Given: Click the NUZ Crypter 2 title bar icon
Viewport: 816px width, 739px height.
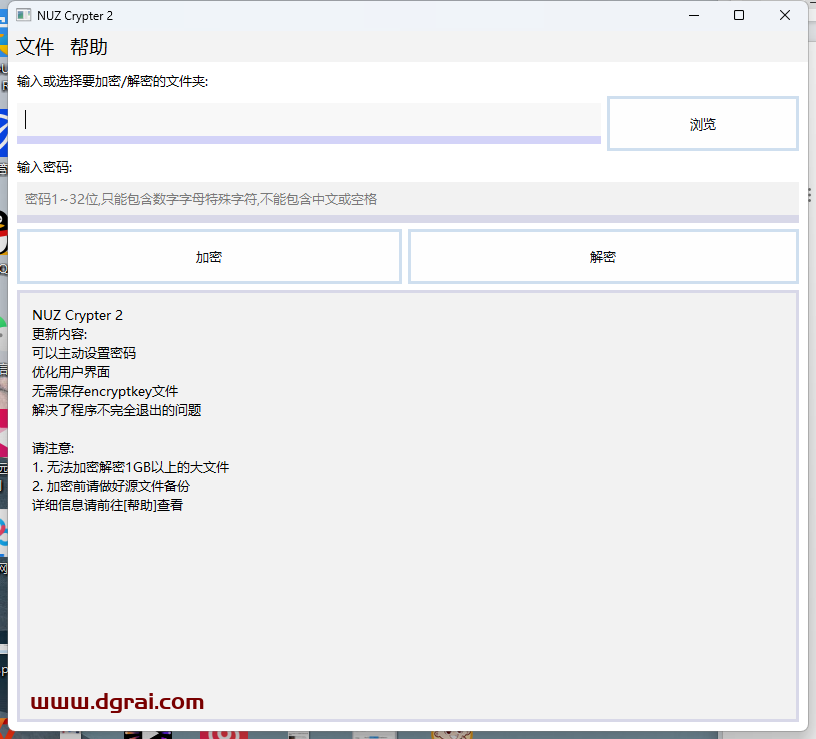Looking at the screenshot, I should 23,15.
